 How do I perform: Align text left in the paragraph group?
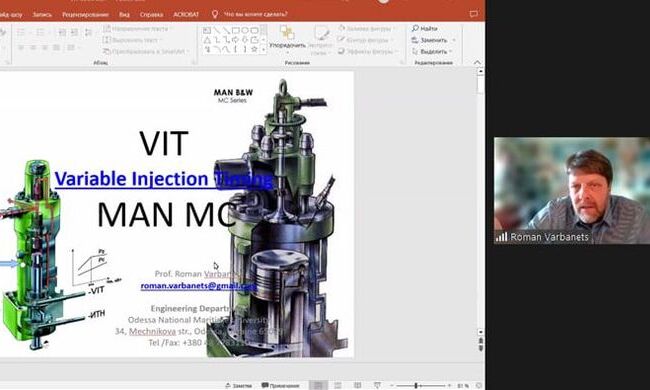21,48
